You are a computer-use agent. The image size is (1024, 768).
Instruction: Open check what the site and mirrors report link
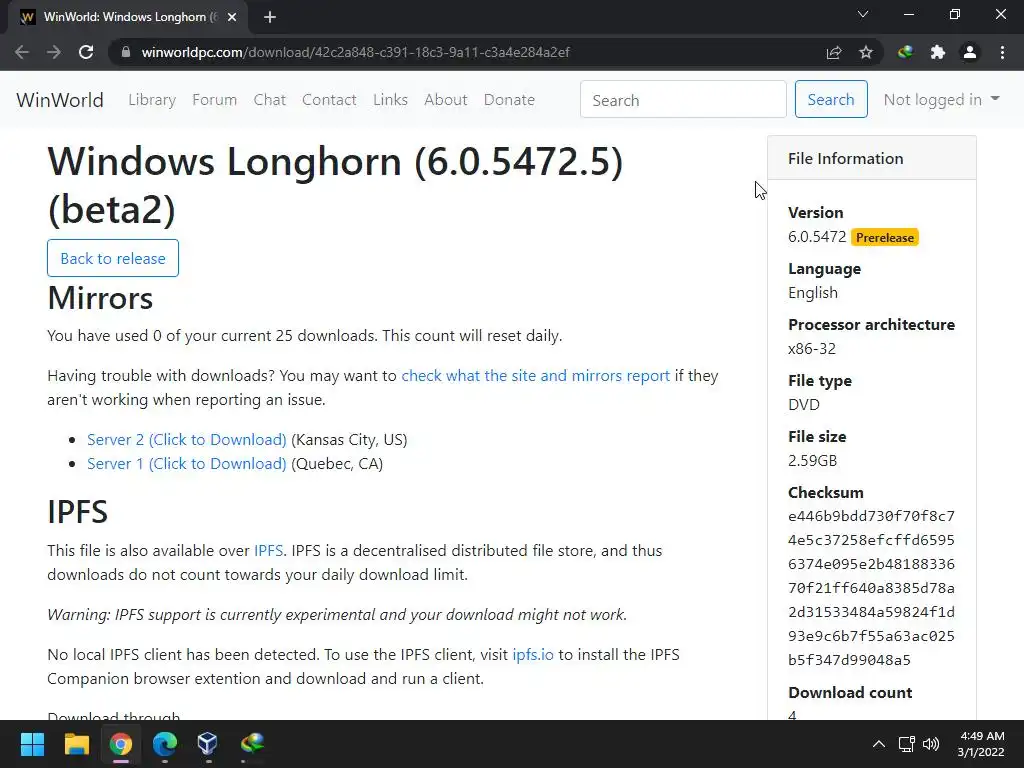536,376
